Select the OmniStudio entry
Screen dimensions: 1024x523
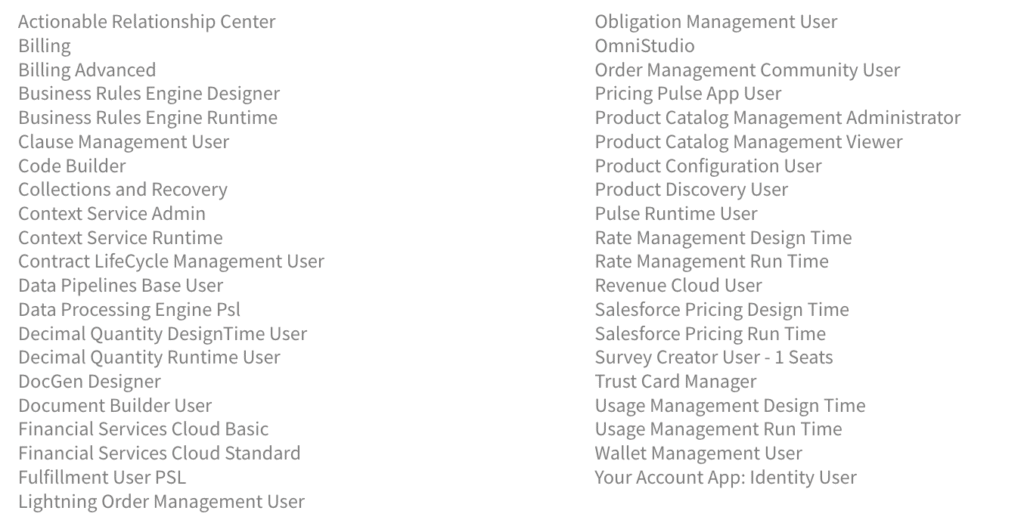pyautogui.click(x=644, y=46)
